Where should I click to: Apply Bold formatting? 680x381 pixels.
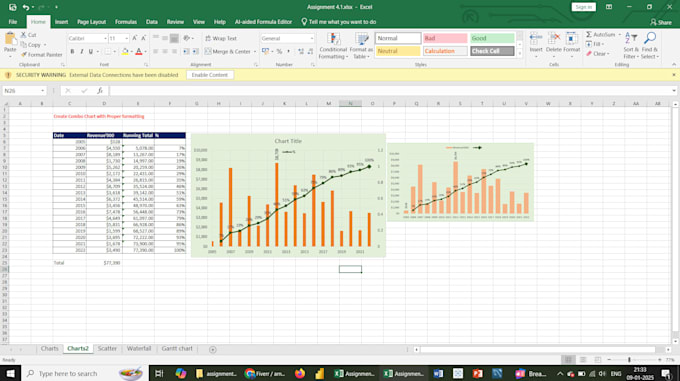coord(72,52)
